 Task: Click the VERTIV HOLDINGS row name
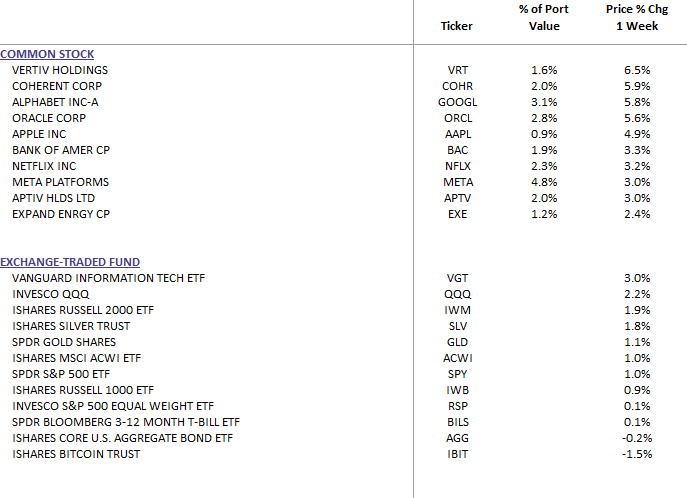[60, 70]
